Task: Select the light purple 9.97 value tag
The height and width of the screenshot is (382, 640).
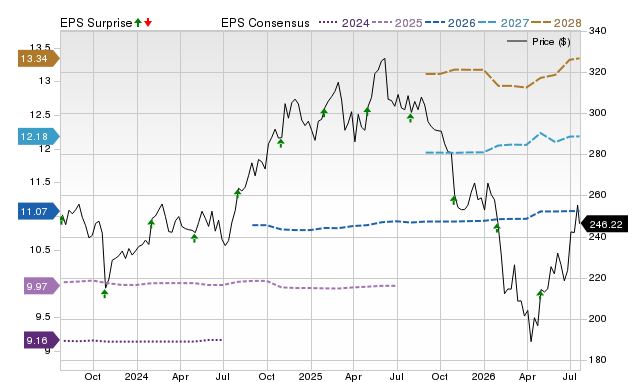Action: [41, 286]
